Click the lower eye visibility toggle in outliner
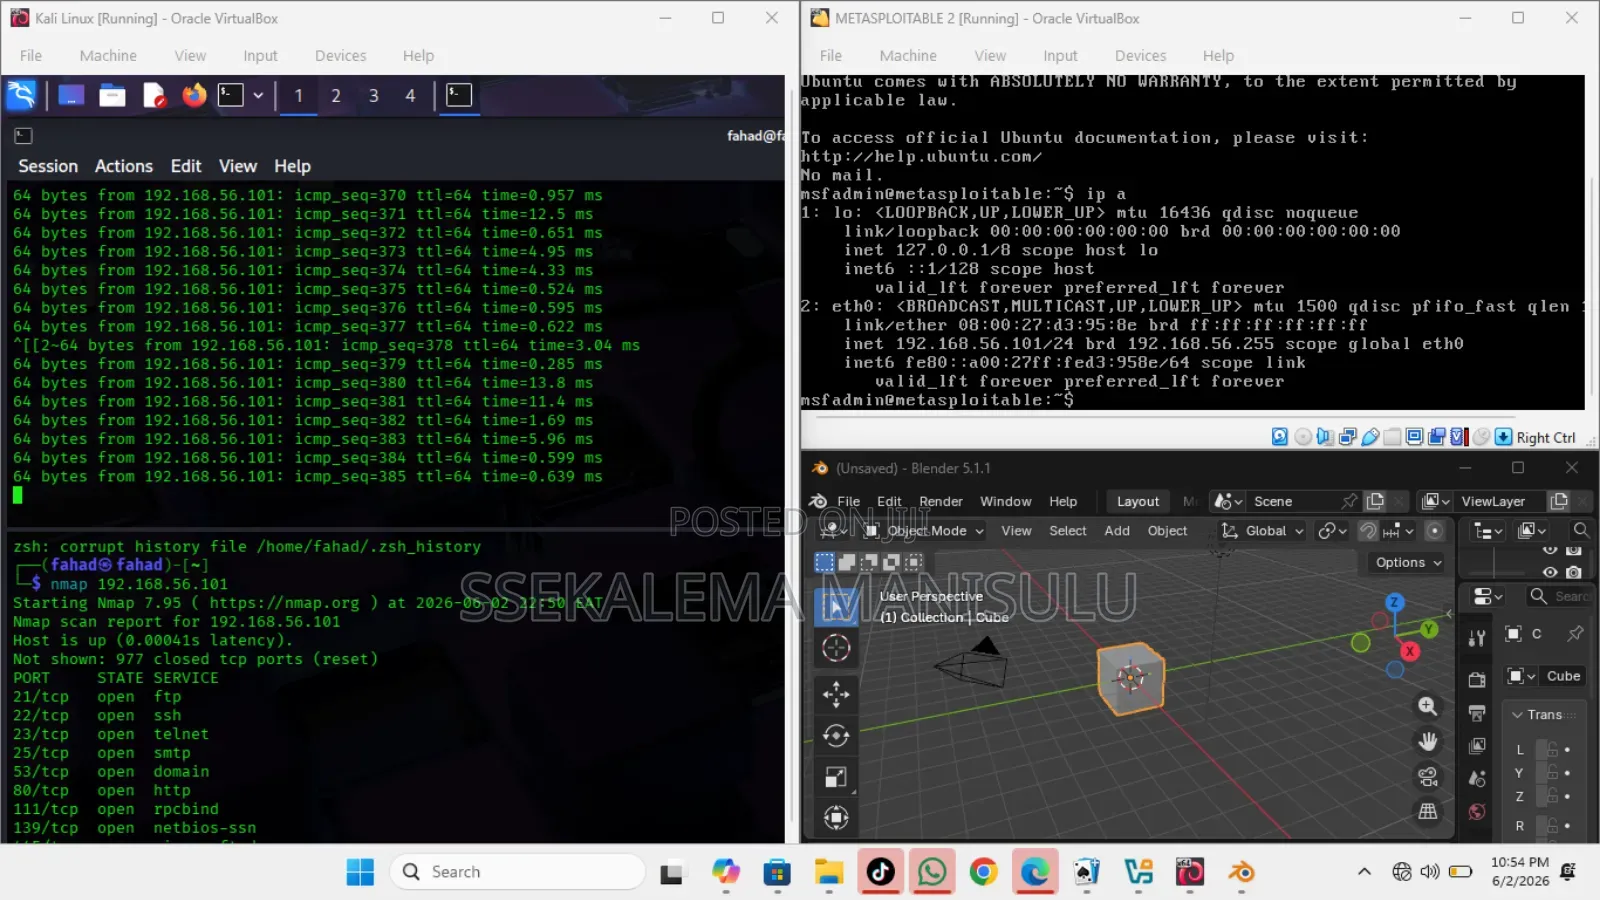The height and width of the screenshot is (900, 1600). point(1550,572)
